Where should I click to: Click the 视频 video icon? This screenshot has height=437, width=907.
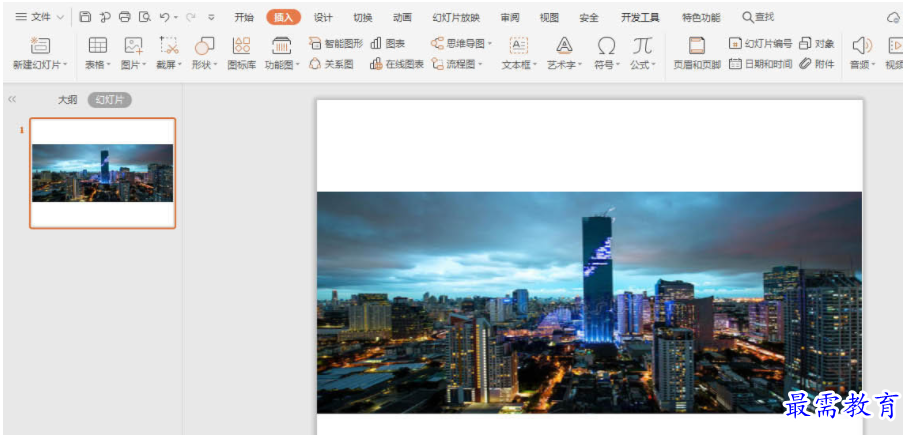tap(896, 46)
